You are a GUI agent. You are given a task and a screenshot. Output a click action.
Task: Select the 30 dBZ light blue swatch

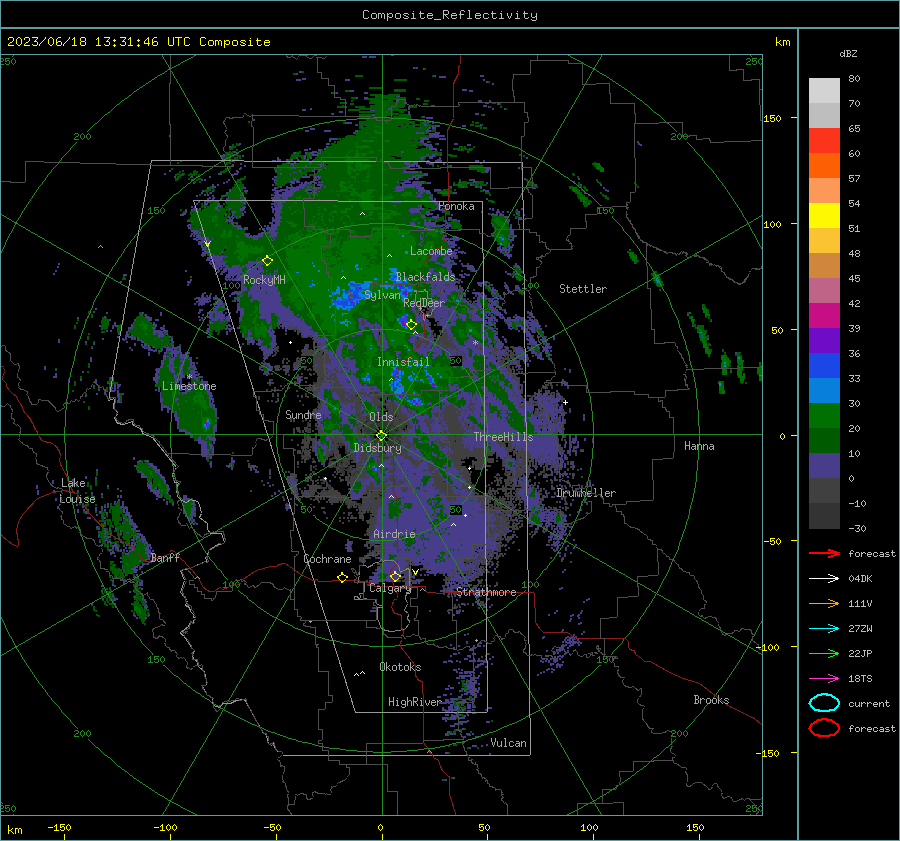824,391
